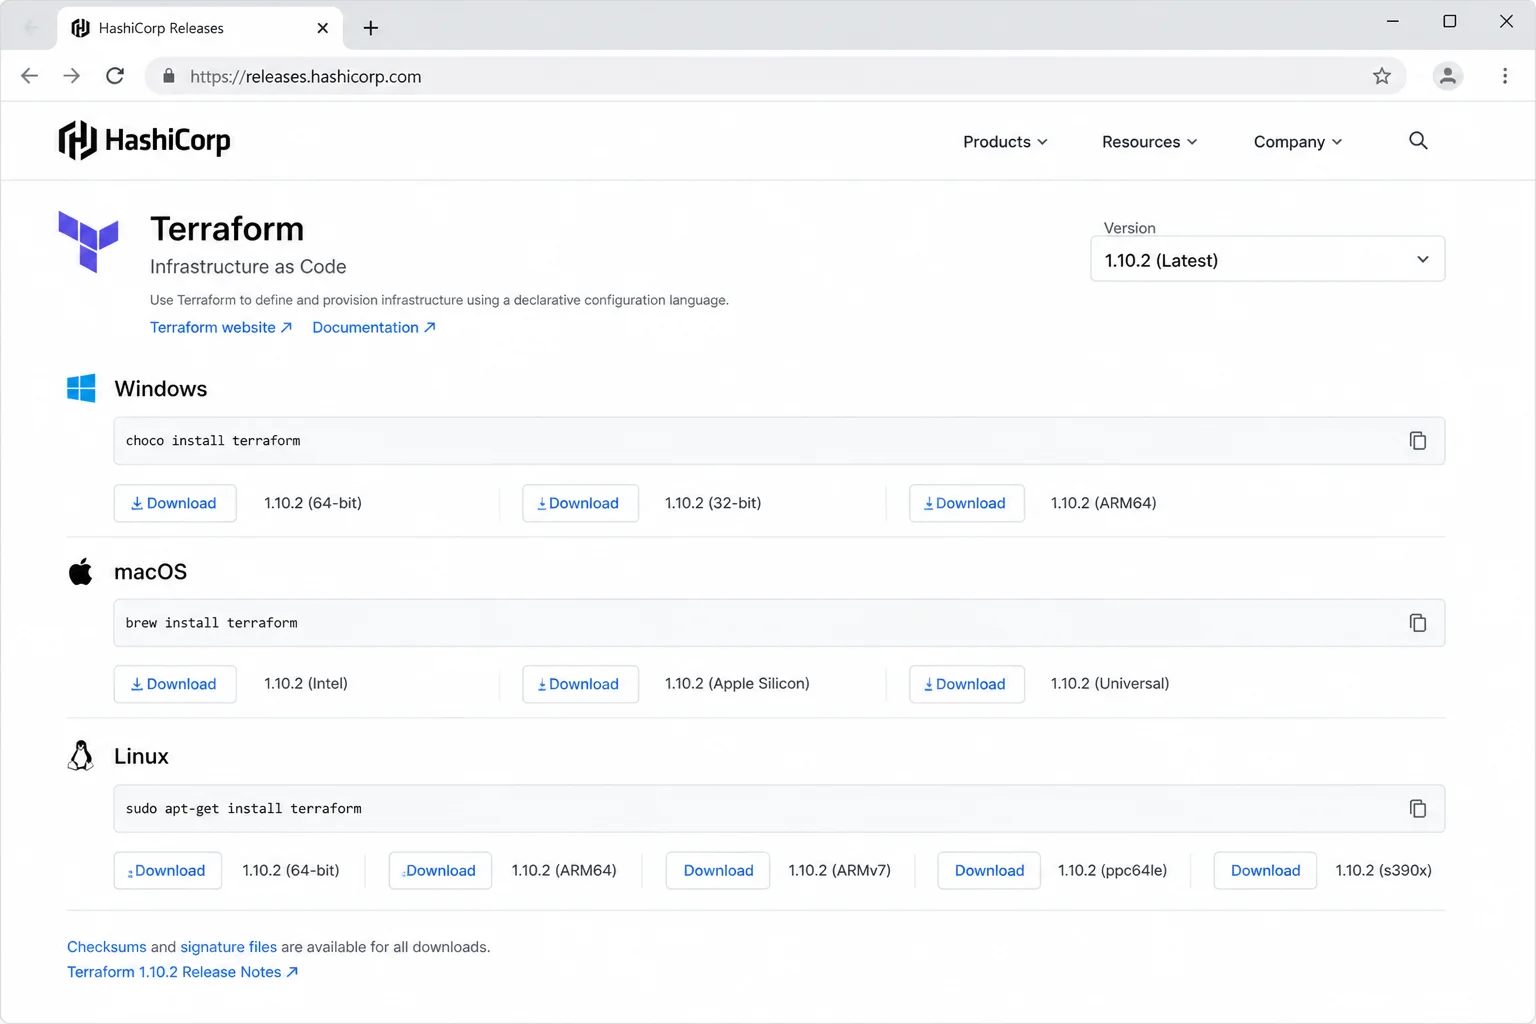Download macOS 1.10.2 Universal
This screenshot has height=1024, width=1536.
click(966, 684)
